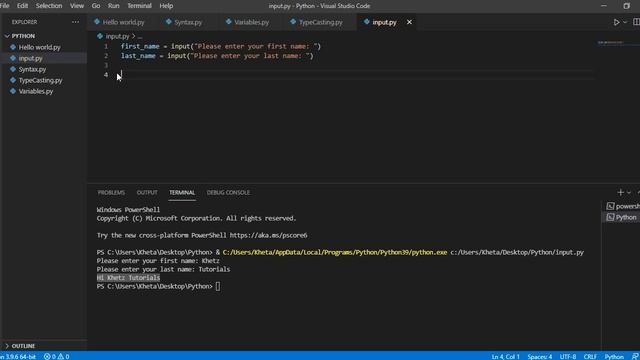Click Ln 4, Col 1 status entry
Image resolution: width=640 pixels, height=360 pixels.
coord(505,356)
